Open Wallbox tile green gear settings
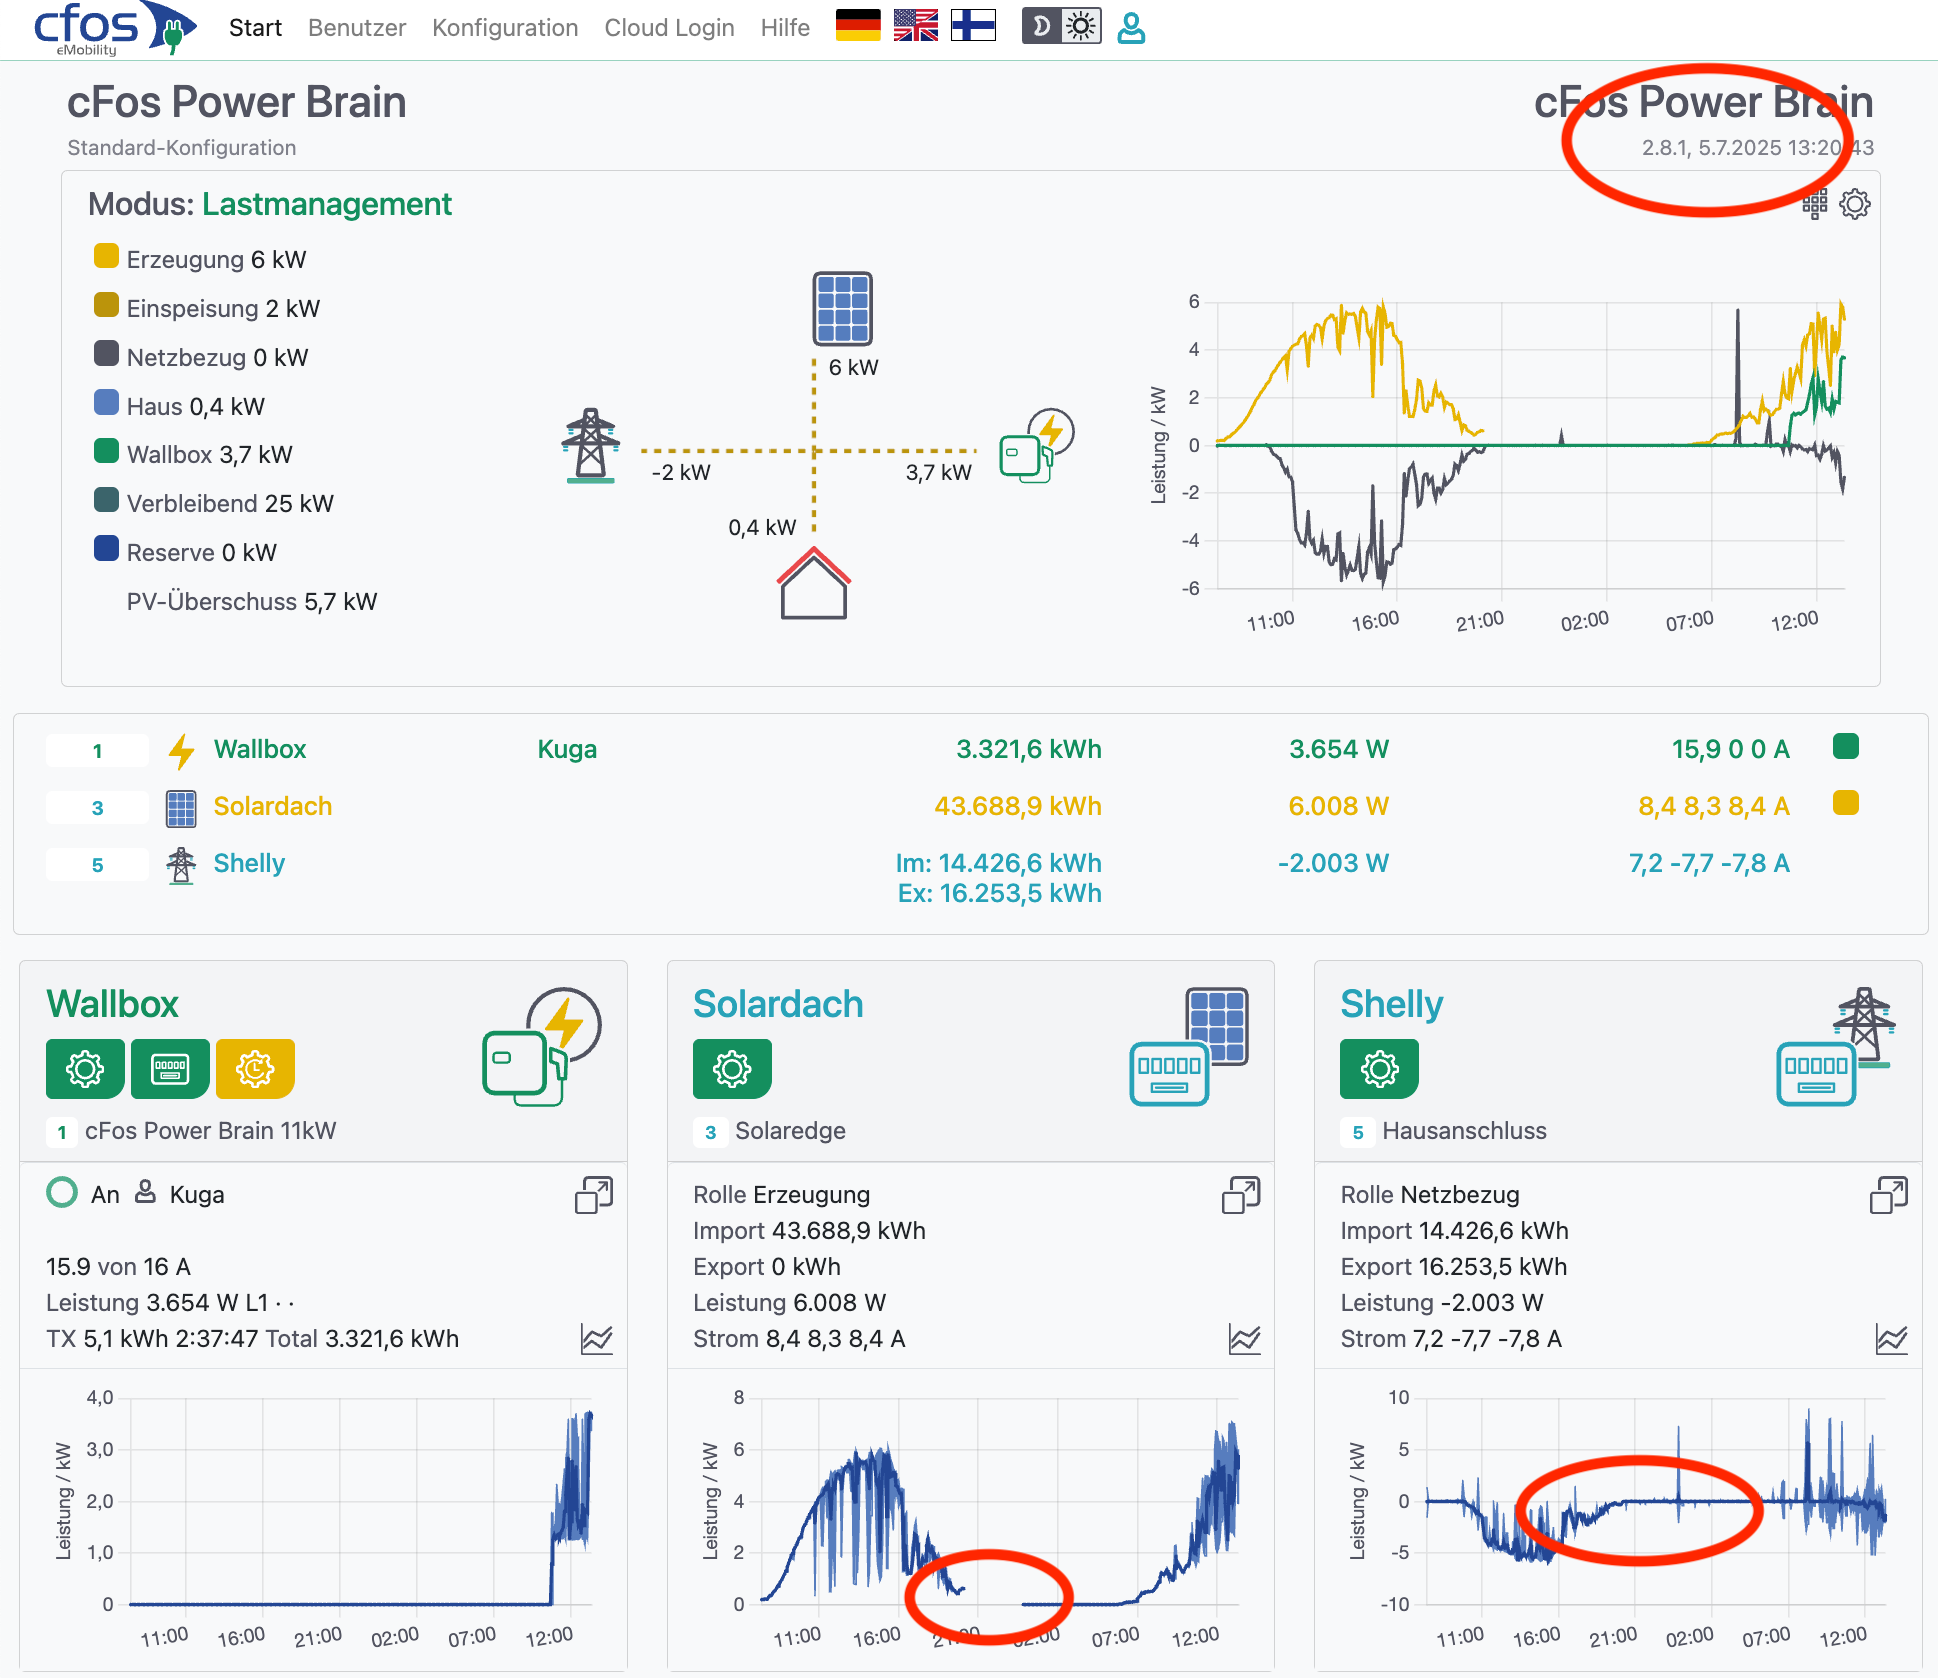The width and height of the screenshot is (1938, 1678). [85, 1069]
